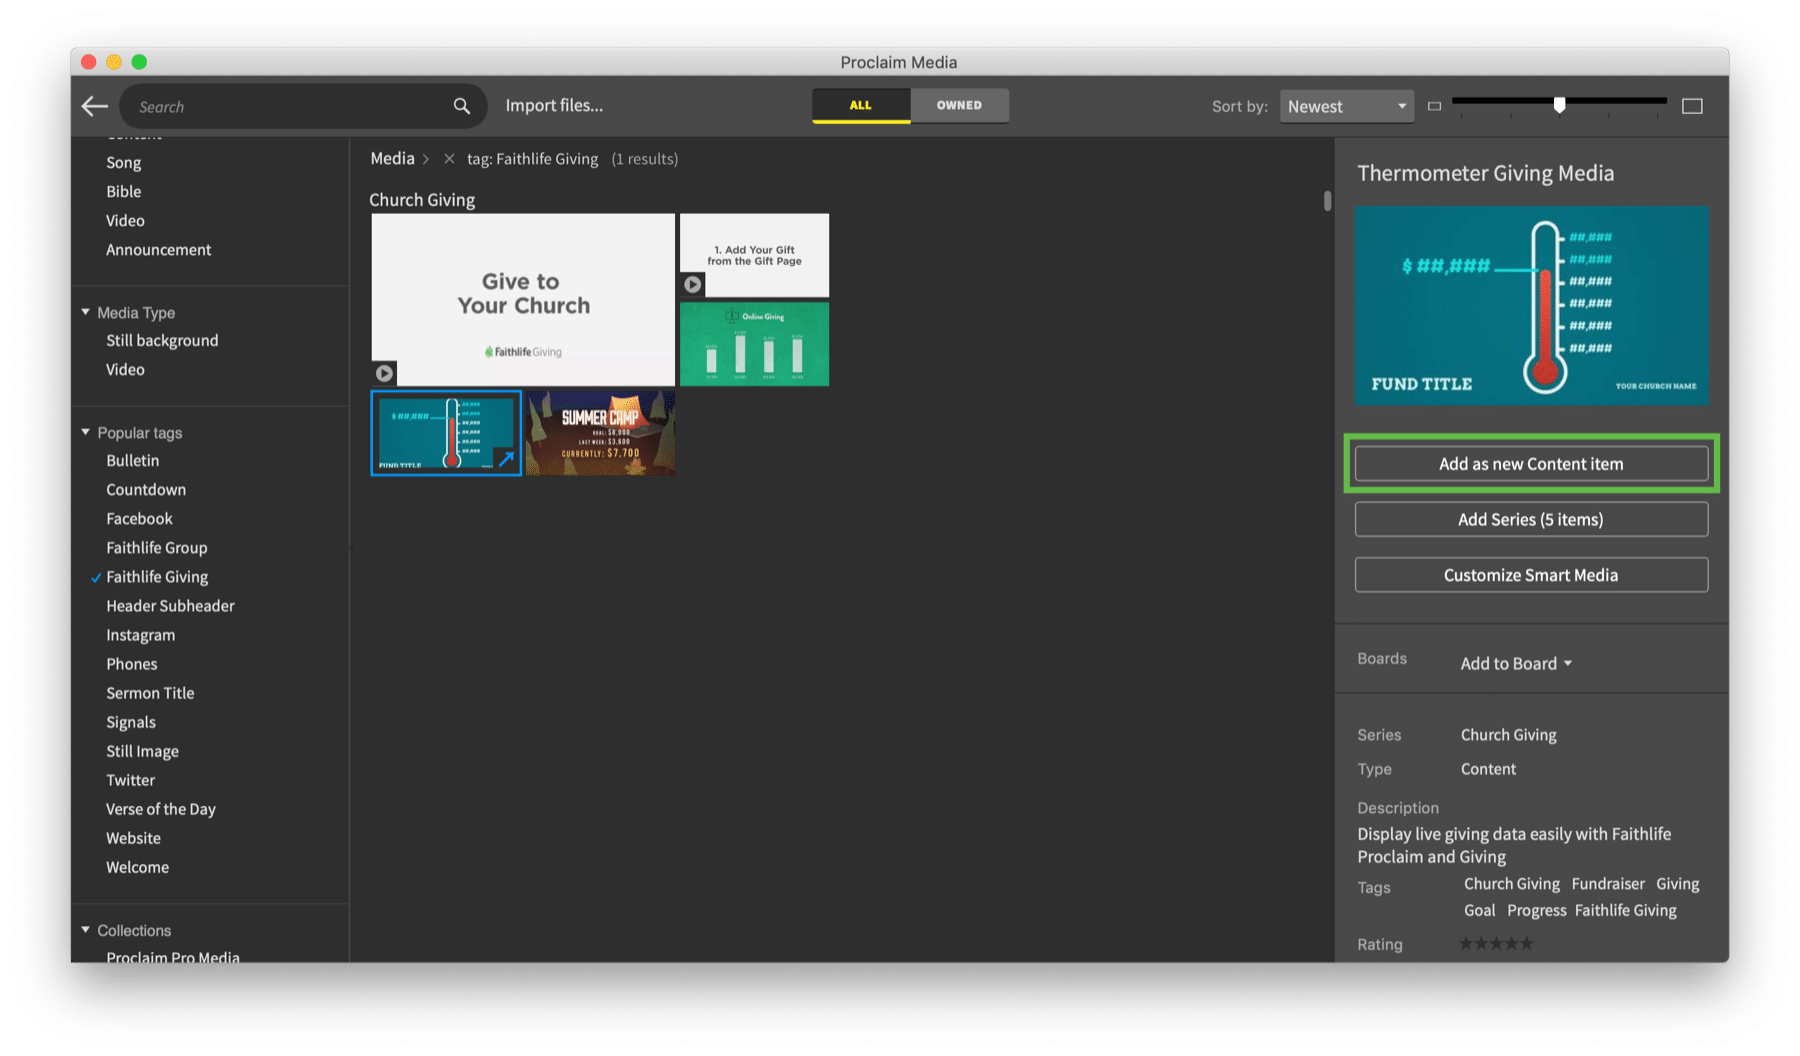Toggle the Faithlife Giving tag filter

coord(157,577)
